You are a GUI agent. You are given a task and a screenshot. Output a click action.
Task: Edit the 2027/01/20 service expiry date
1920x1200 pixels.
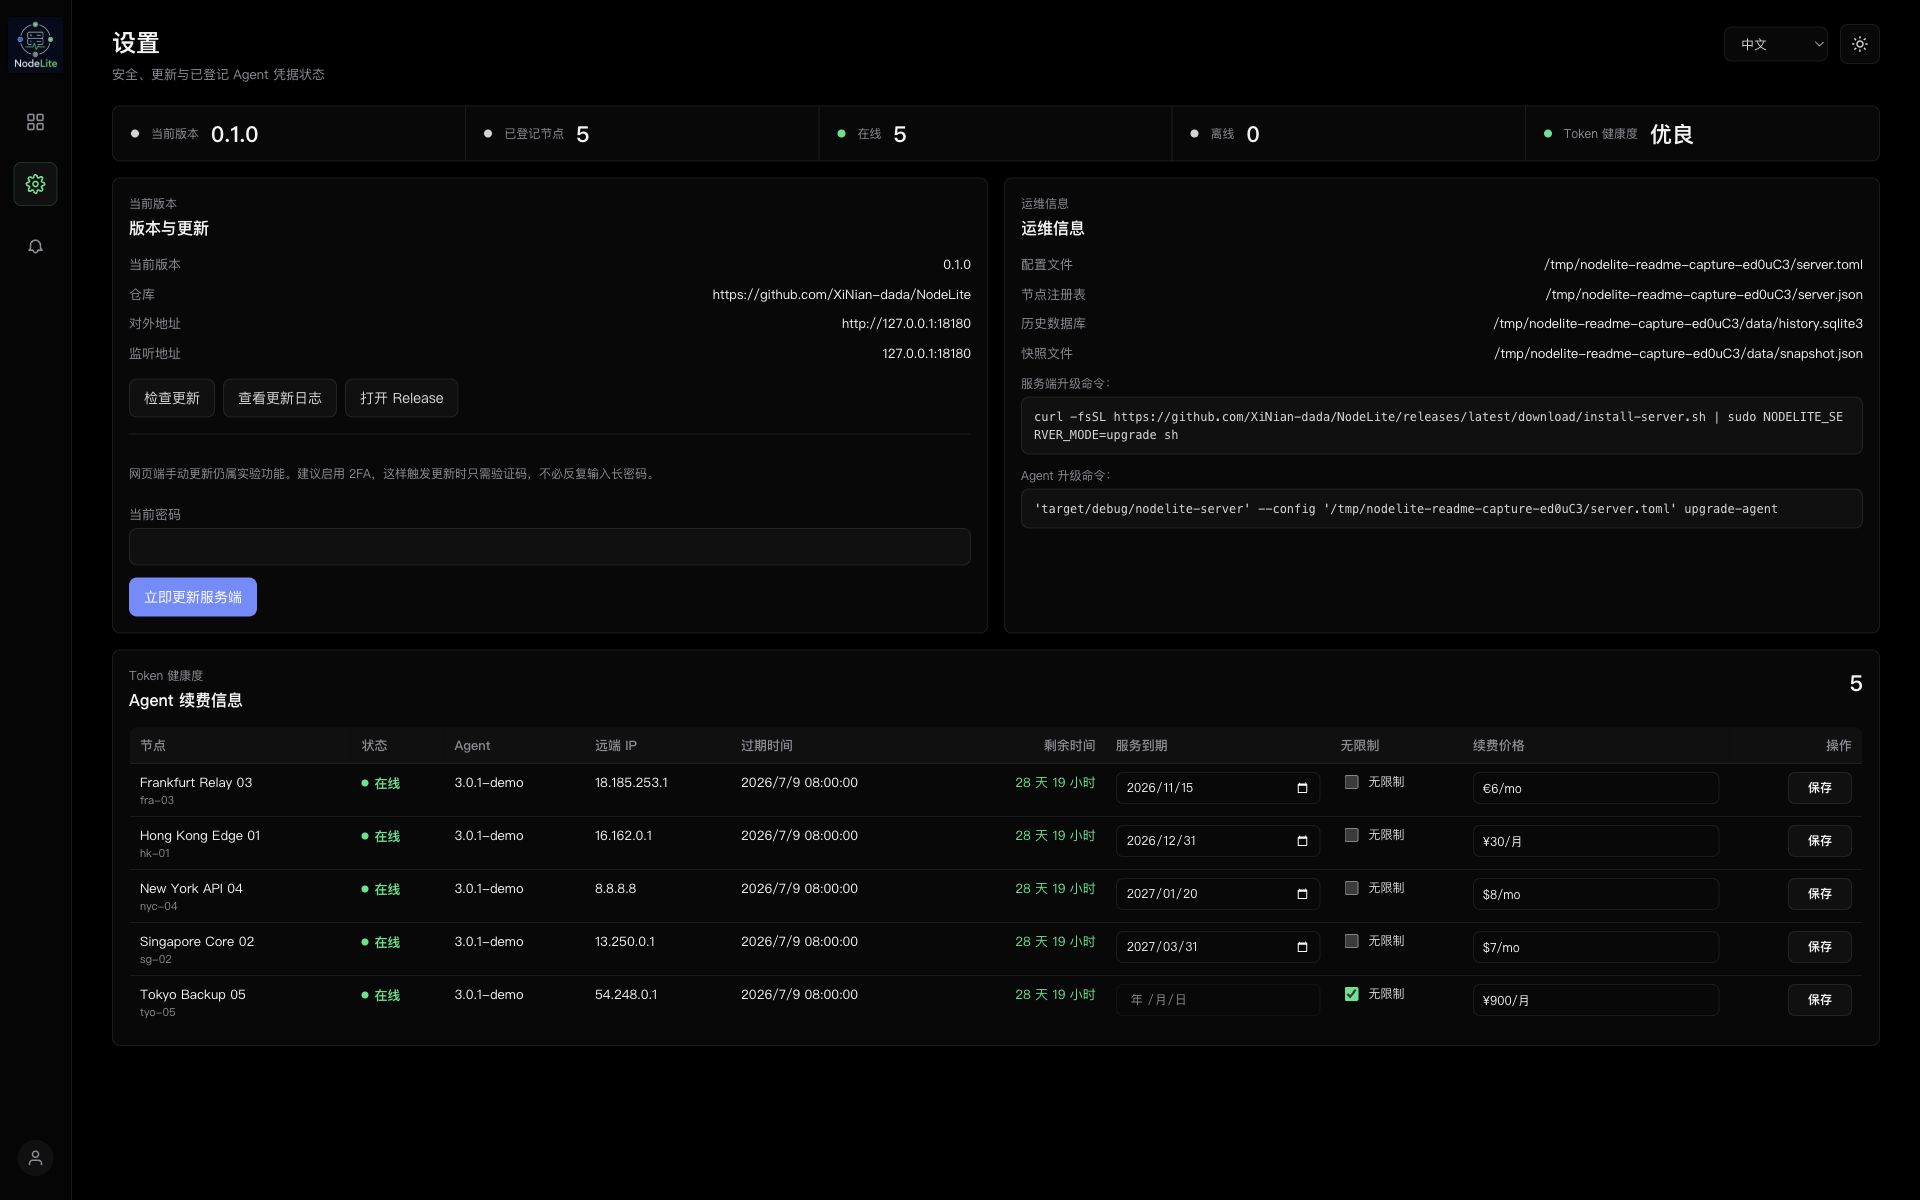(x=1217, y=894)
